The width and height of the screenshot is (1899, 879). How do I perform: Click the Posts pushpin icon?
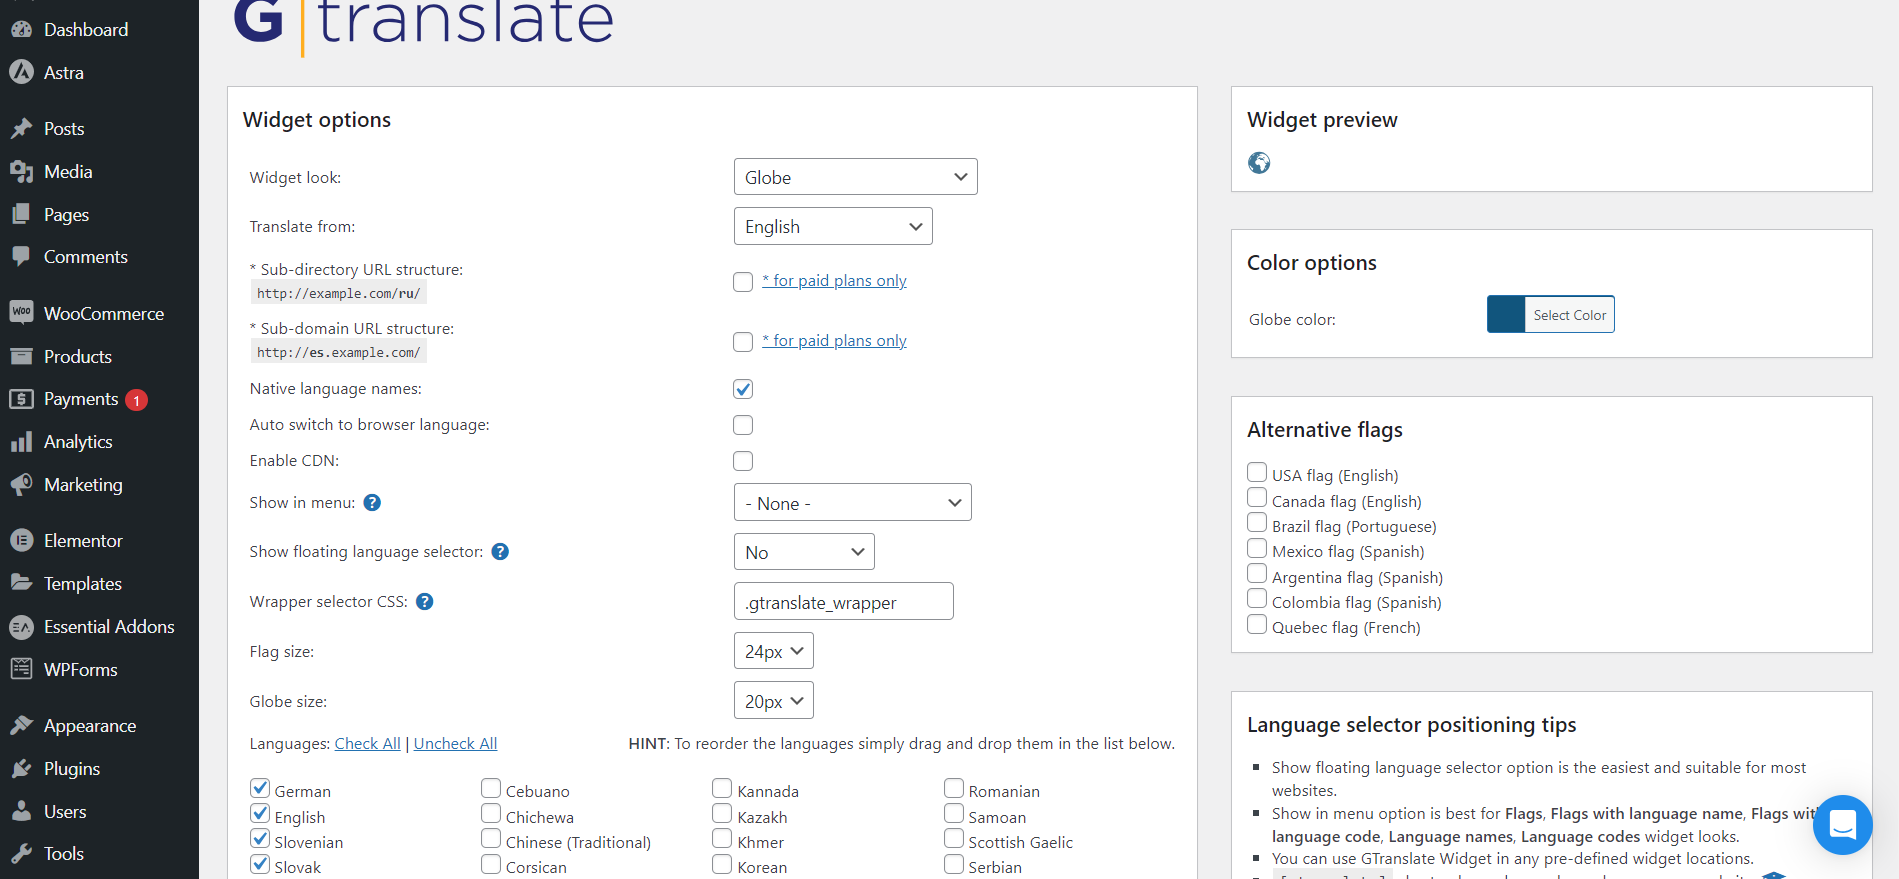tap(21, 128)
